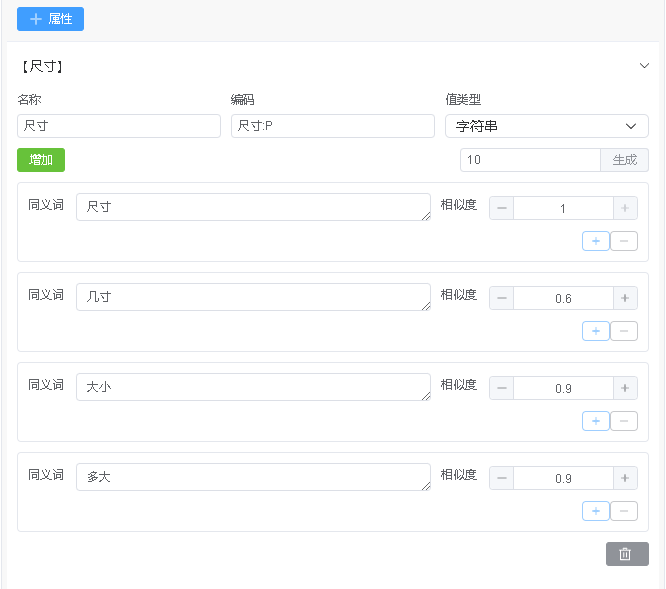Focus the 编码 input field
Image resolution: width=666 pixels, height=589 pixels.
332,126
